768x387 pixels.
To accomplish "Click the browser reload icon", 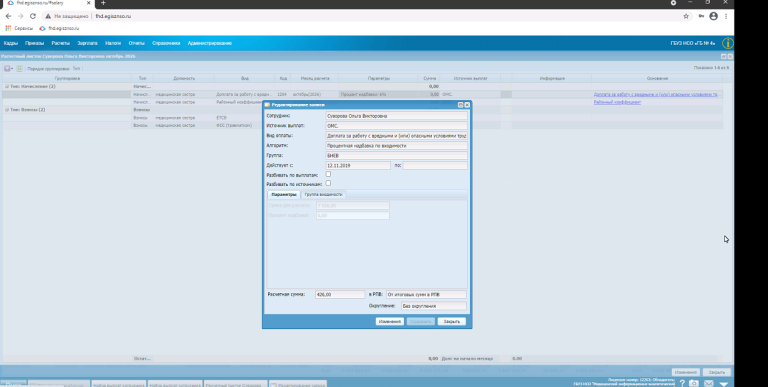I will (33, 16).
